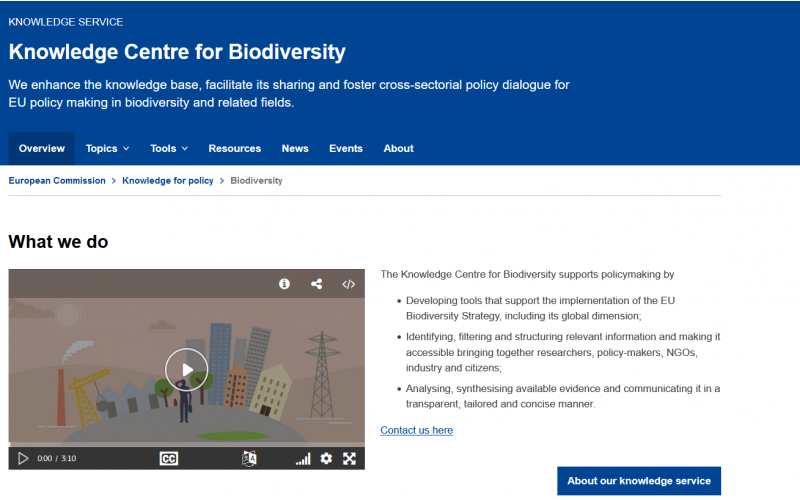Image resolution: width=800 pixels, height=500 pixels.
Task: Open video settings gear
Action: [326, 459]
